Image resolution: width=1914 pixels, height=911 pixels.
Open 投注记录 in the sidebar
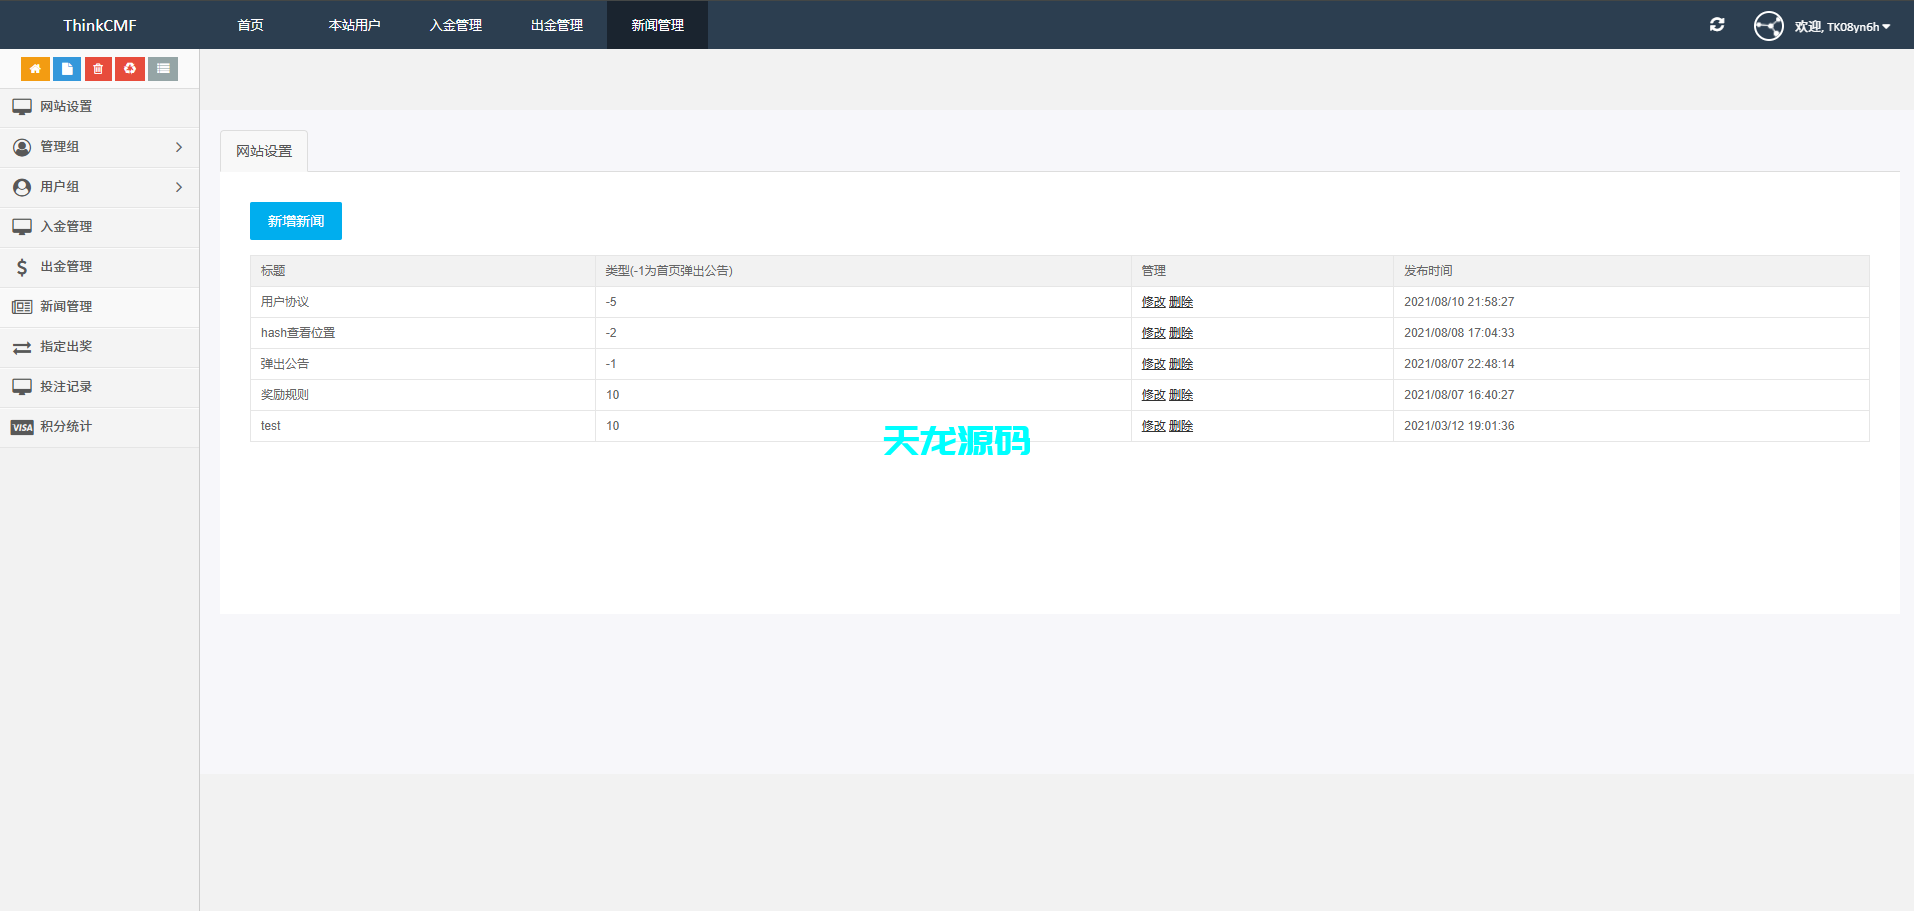(x=66, y=387)
